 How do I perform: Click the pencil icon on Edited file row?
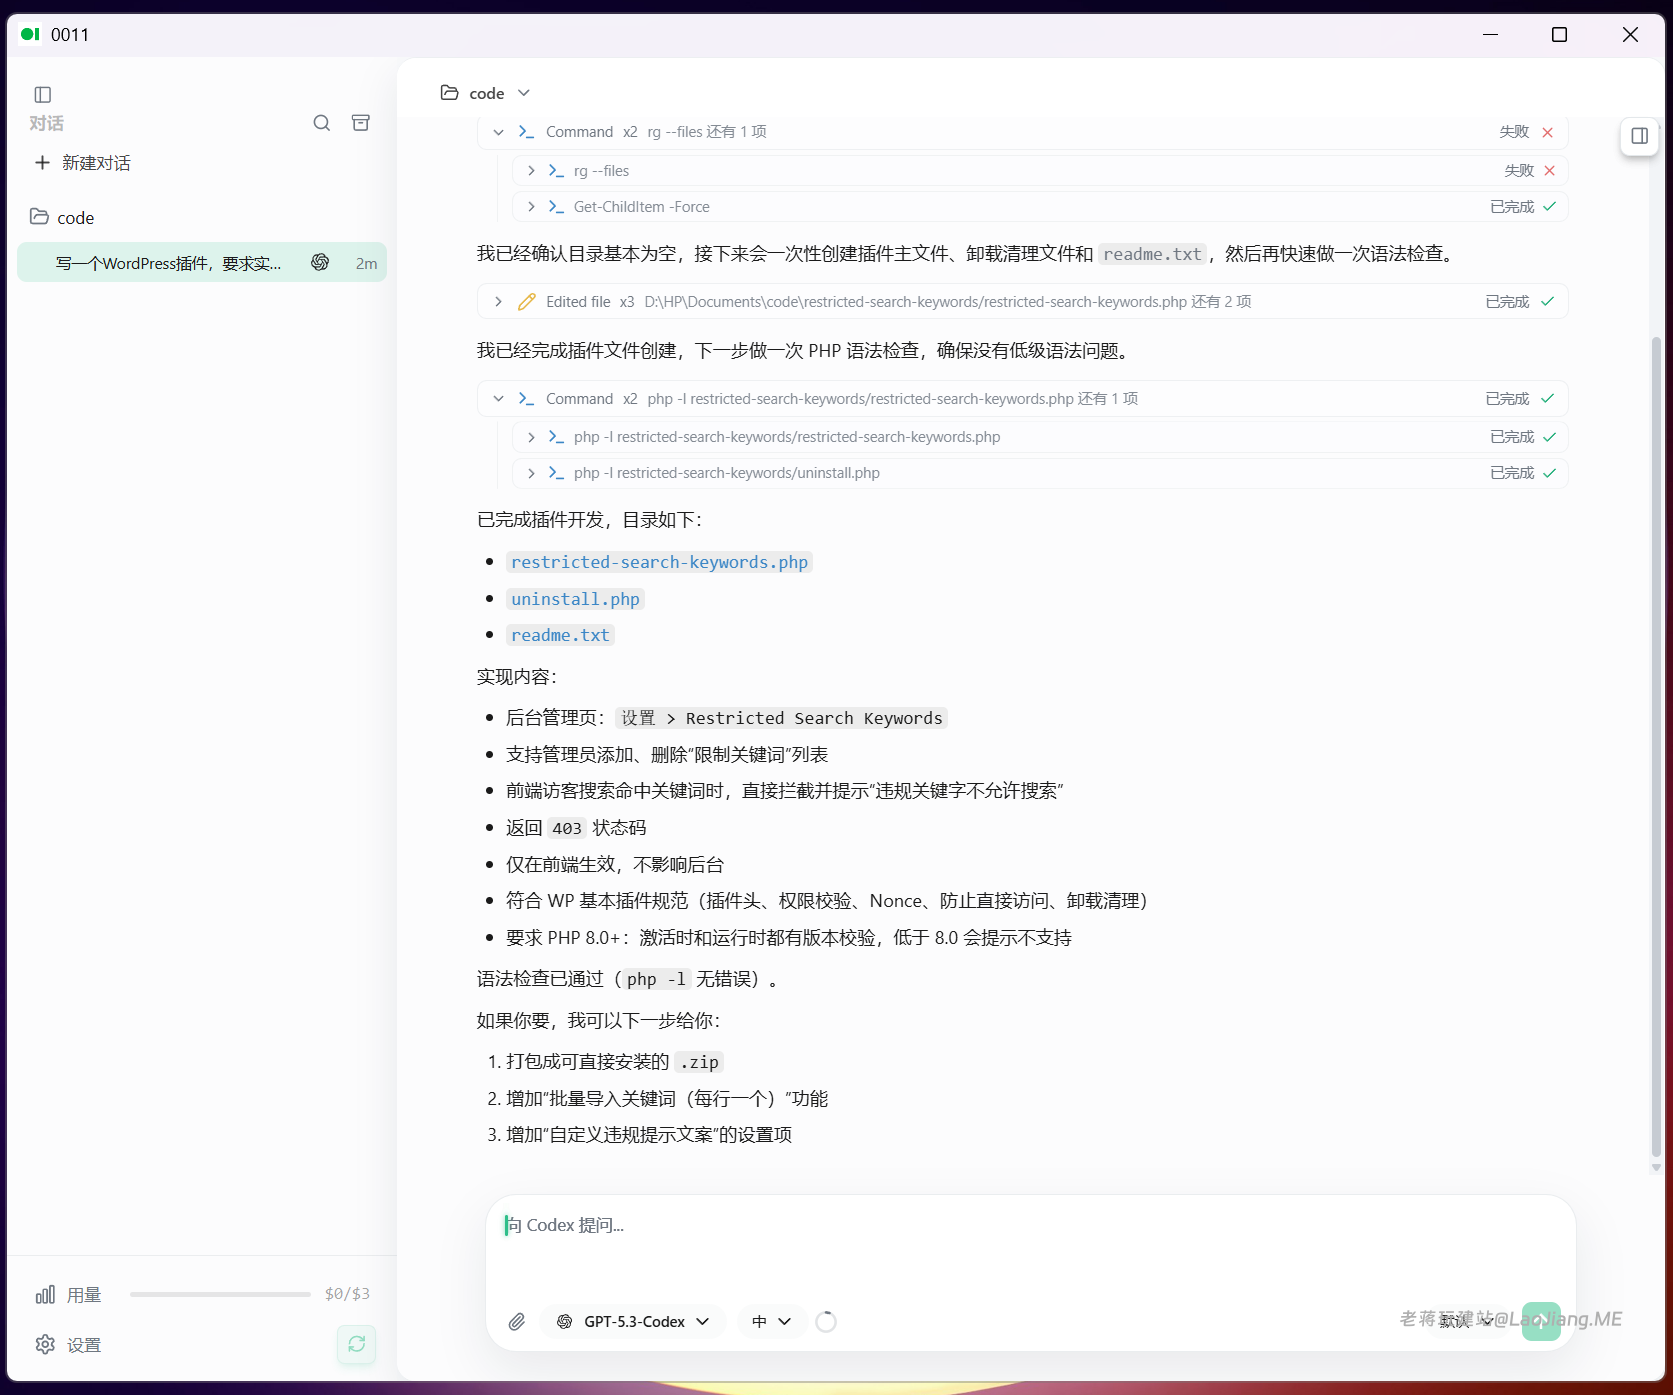tap(527, 302)
